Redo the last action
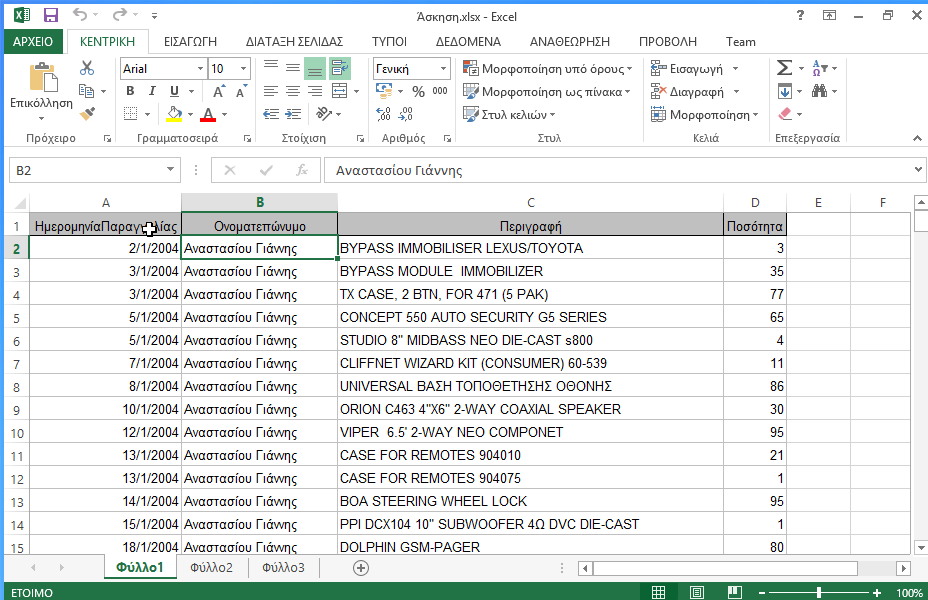The image size is (928, 600). point(120,15)
